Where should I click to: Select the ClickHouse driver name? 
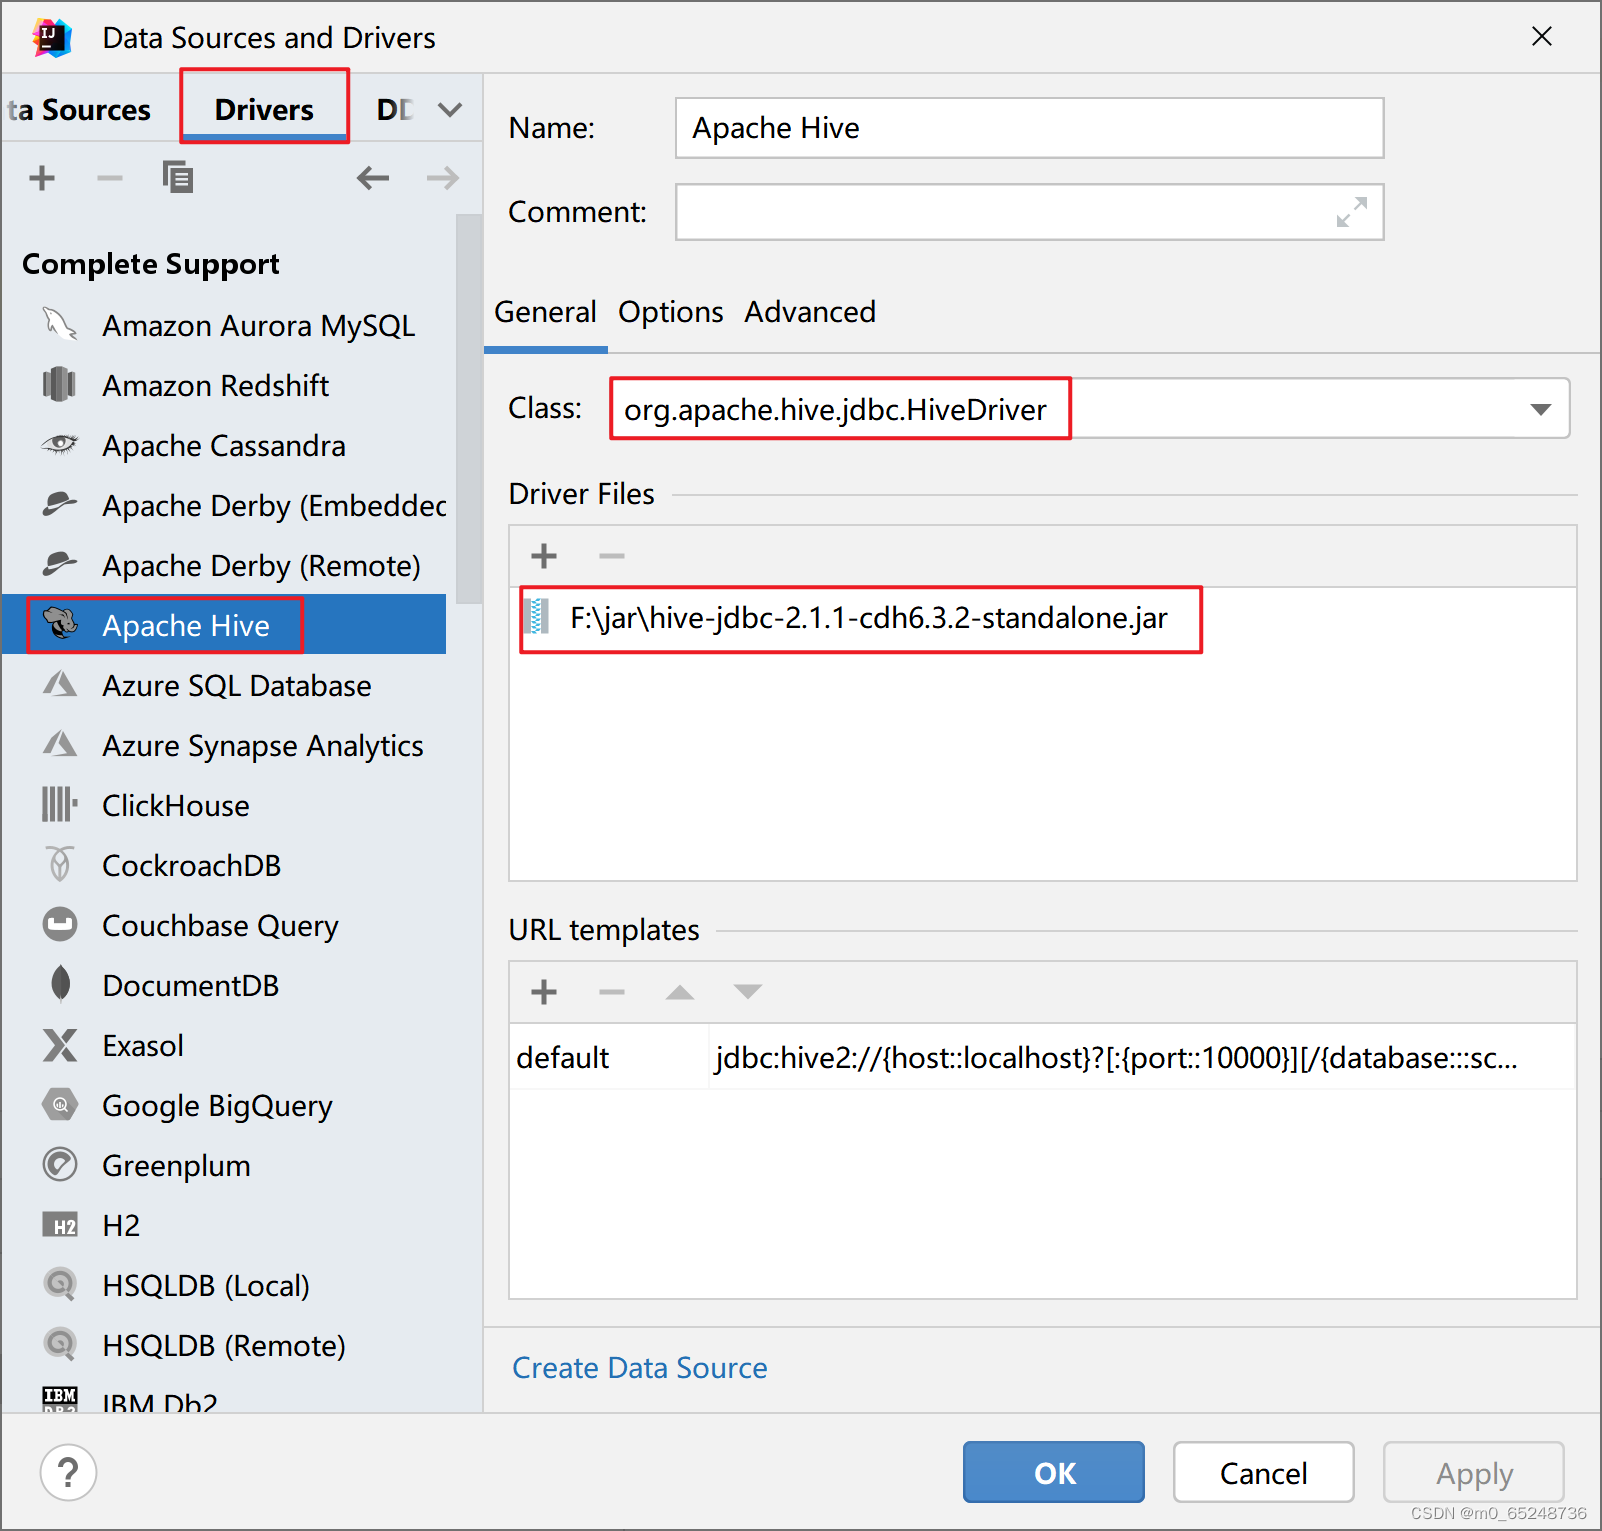(x=176, y=805)
